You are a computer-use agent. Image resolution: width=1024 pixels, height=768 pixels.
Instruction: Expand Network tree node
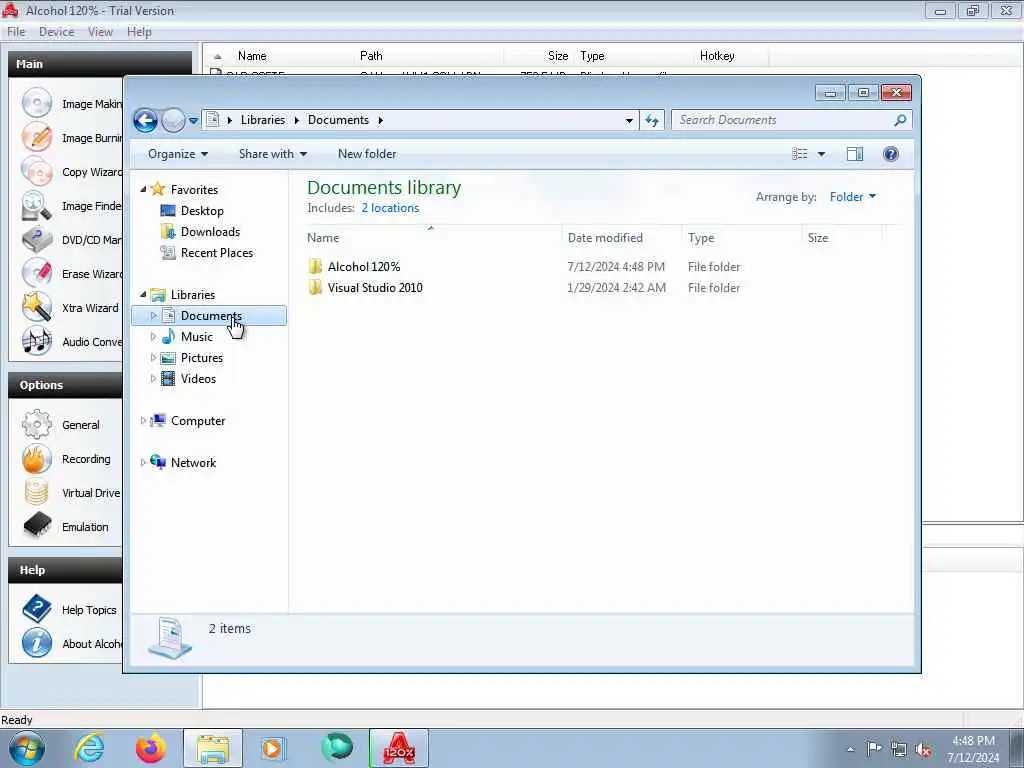(143, 462)
